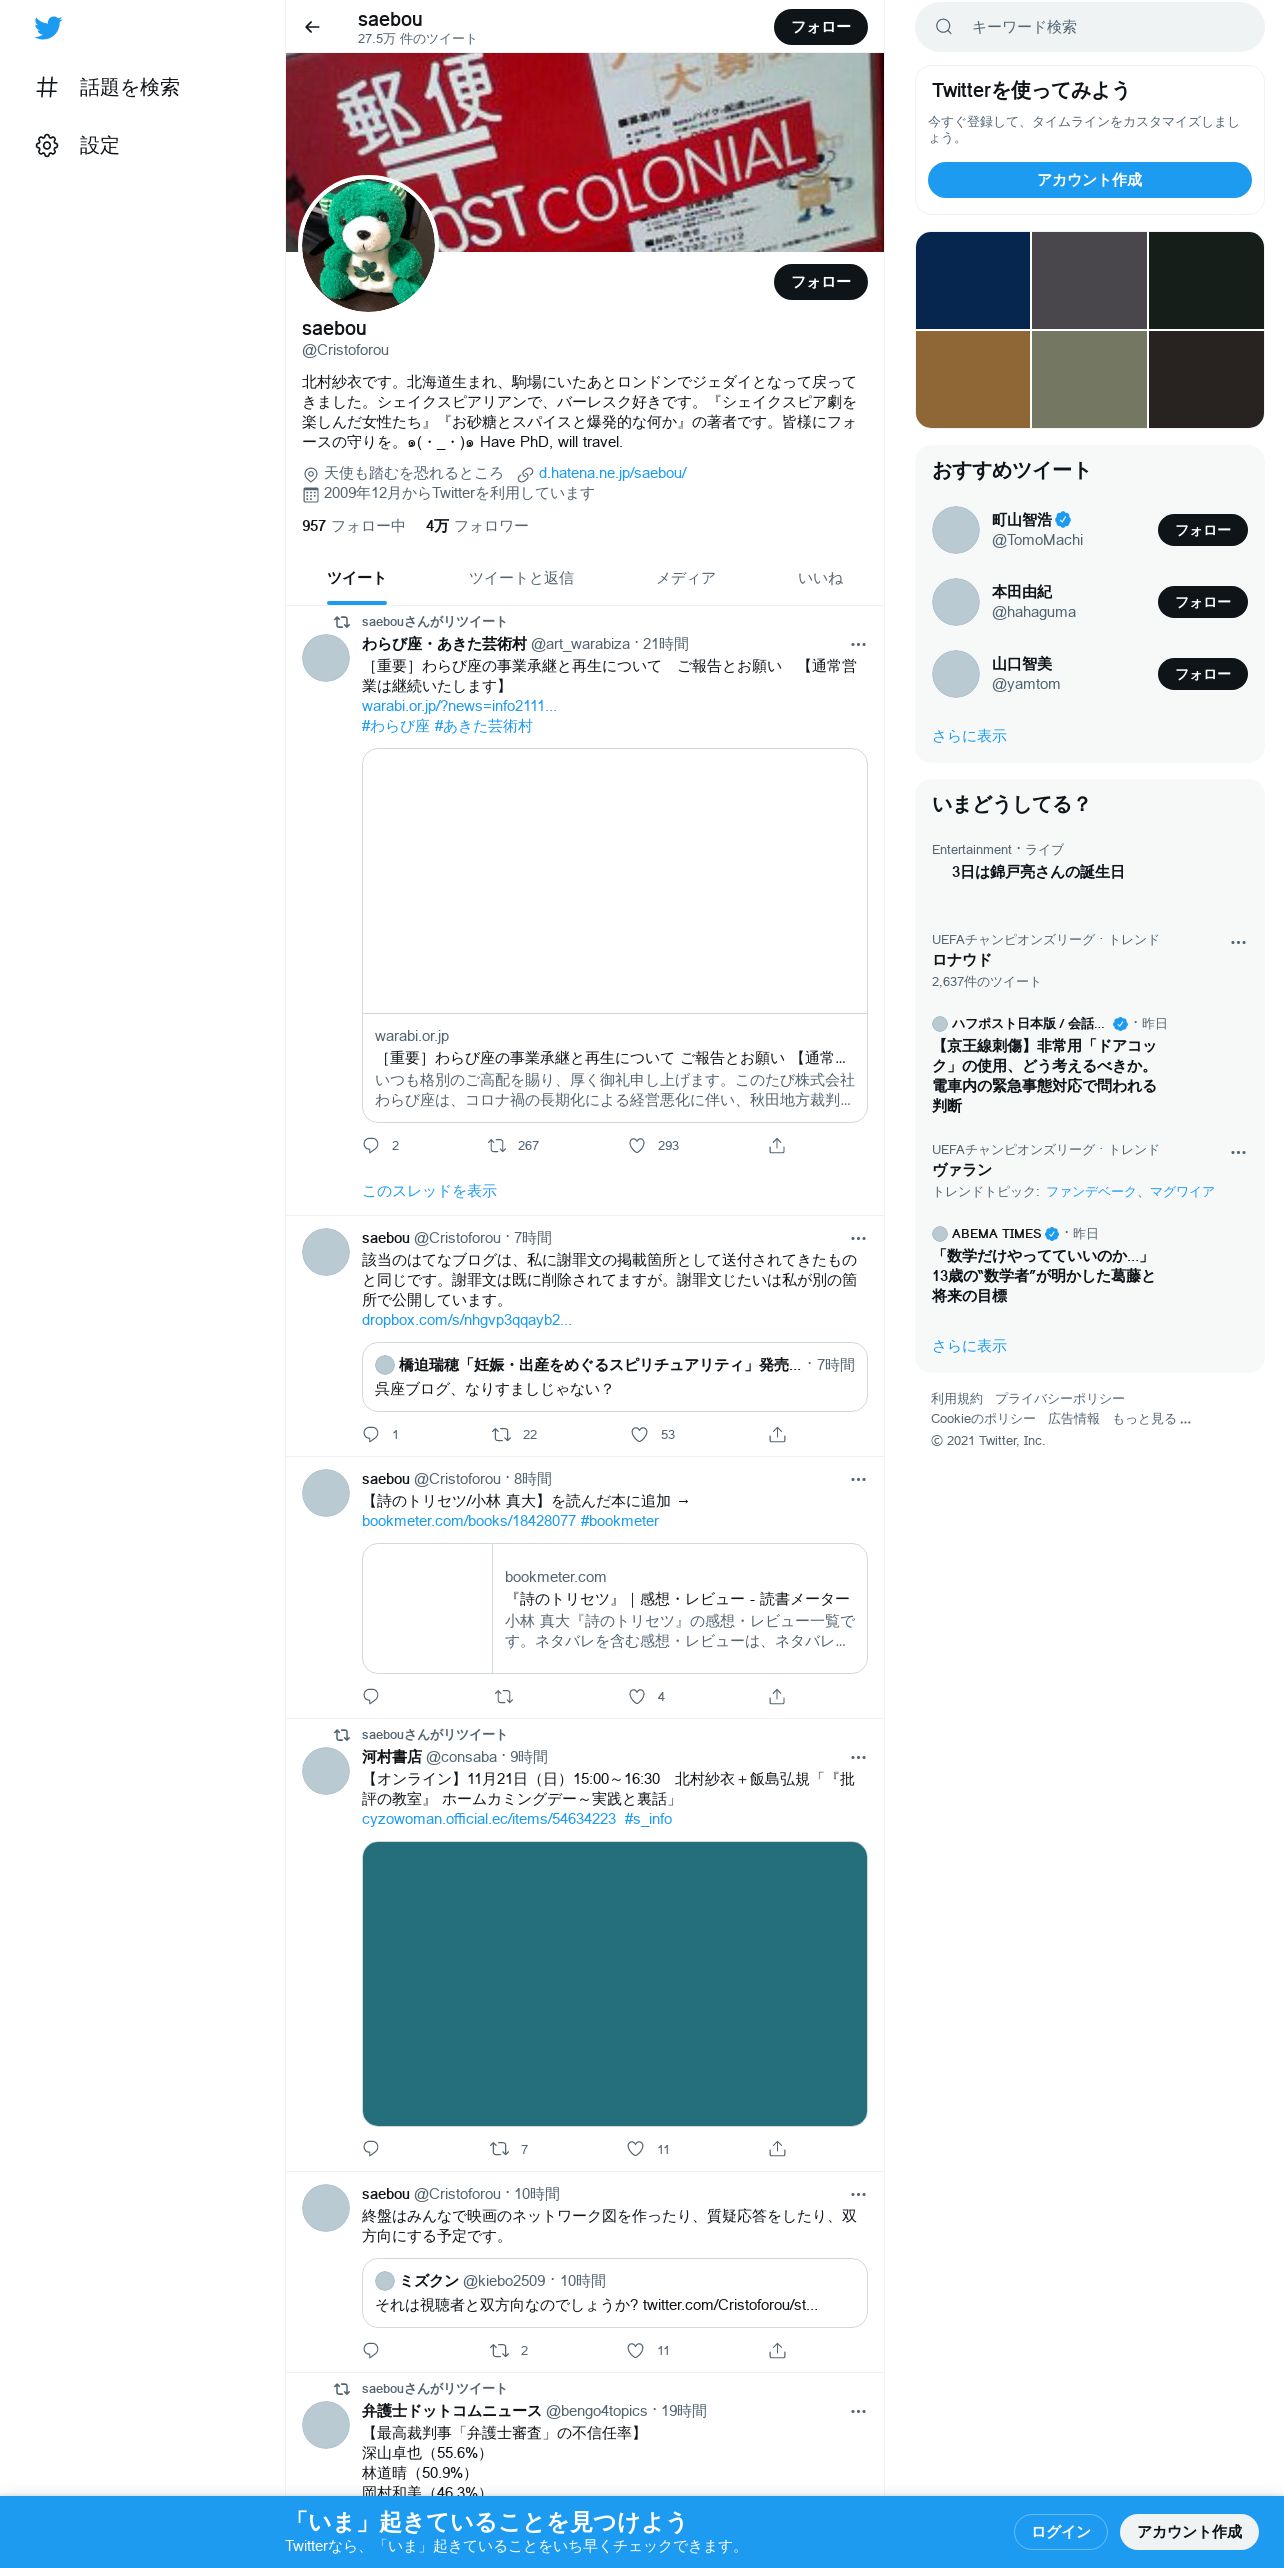Open 957 フォロー中 list

click(x=353, y=526)
